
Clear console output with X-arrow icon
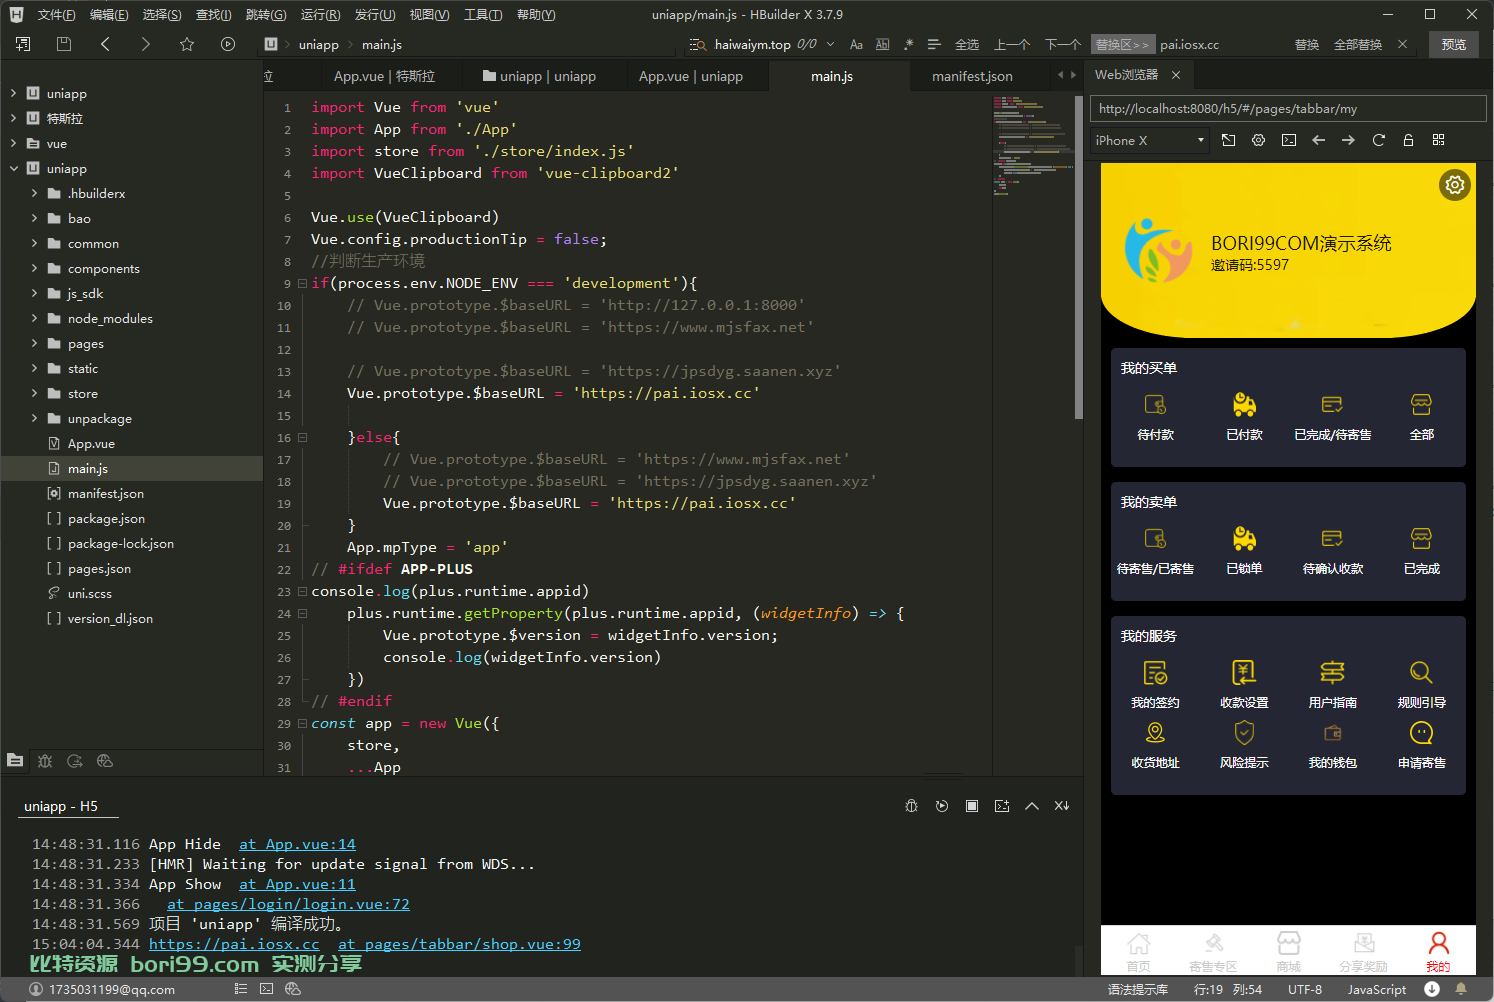1062,806
